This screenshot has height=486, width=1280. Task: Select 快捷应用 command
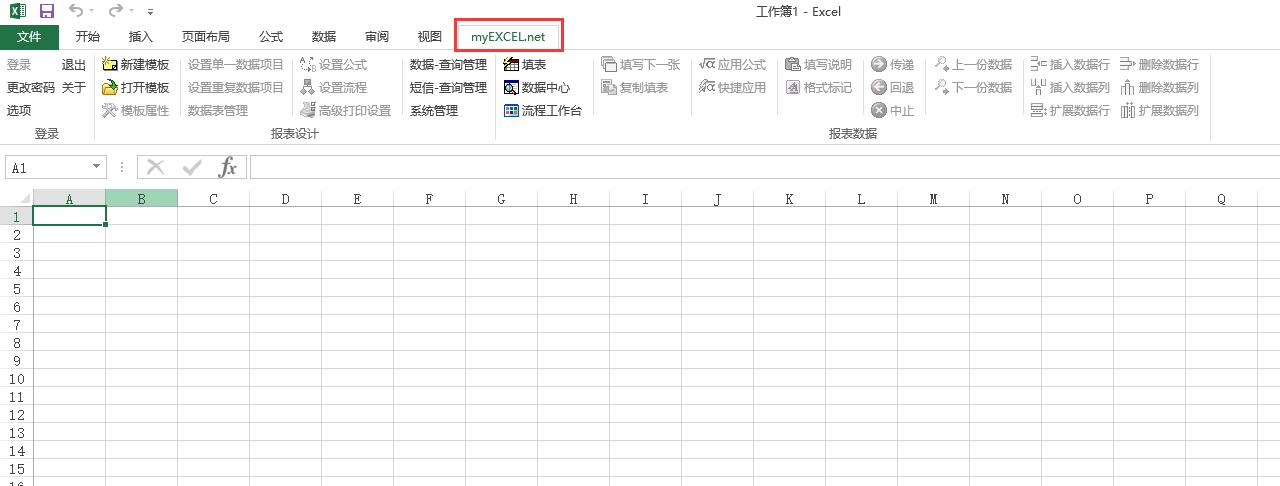coord(733,88)
